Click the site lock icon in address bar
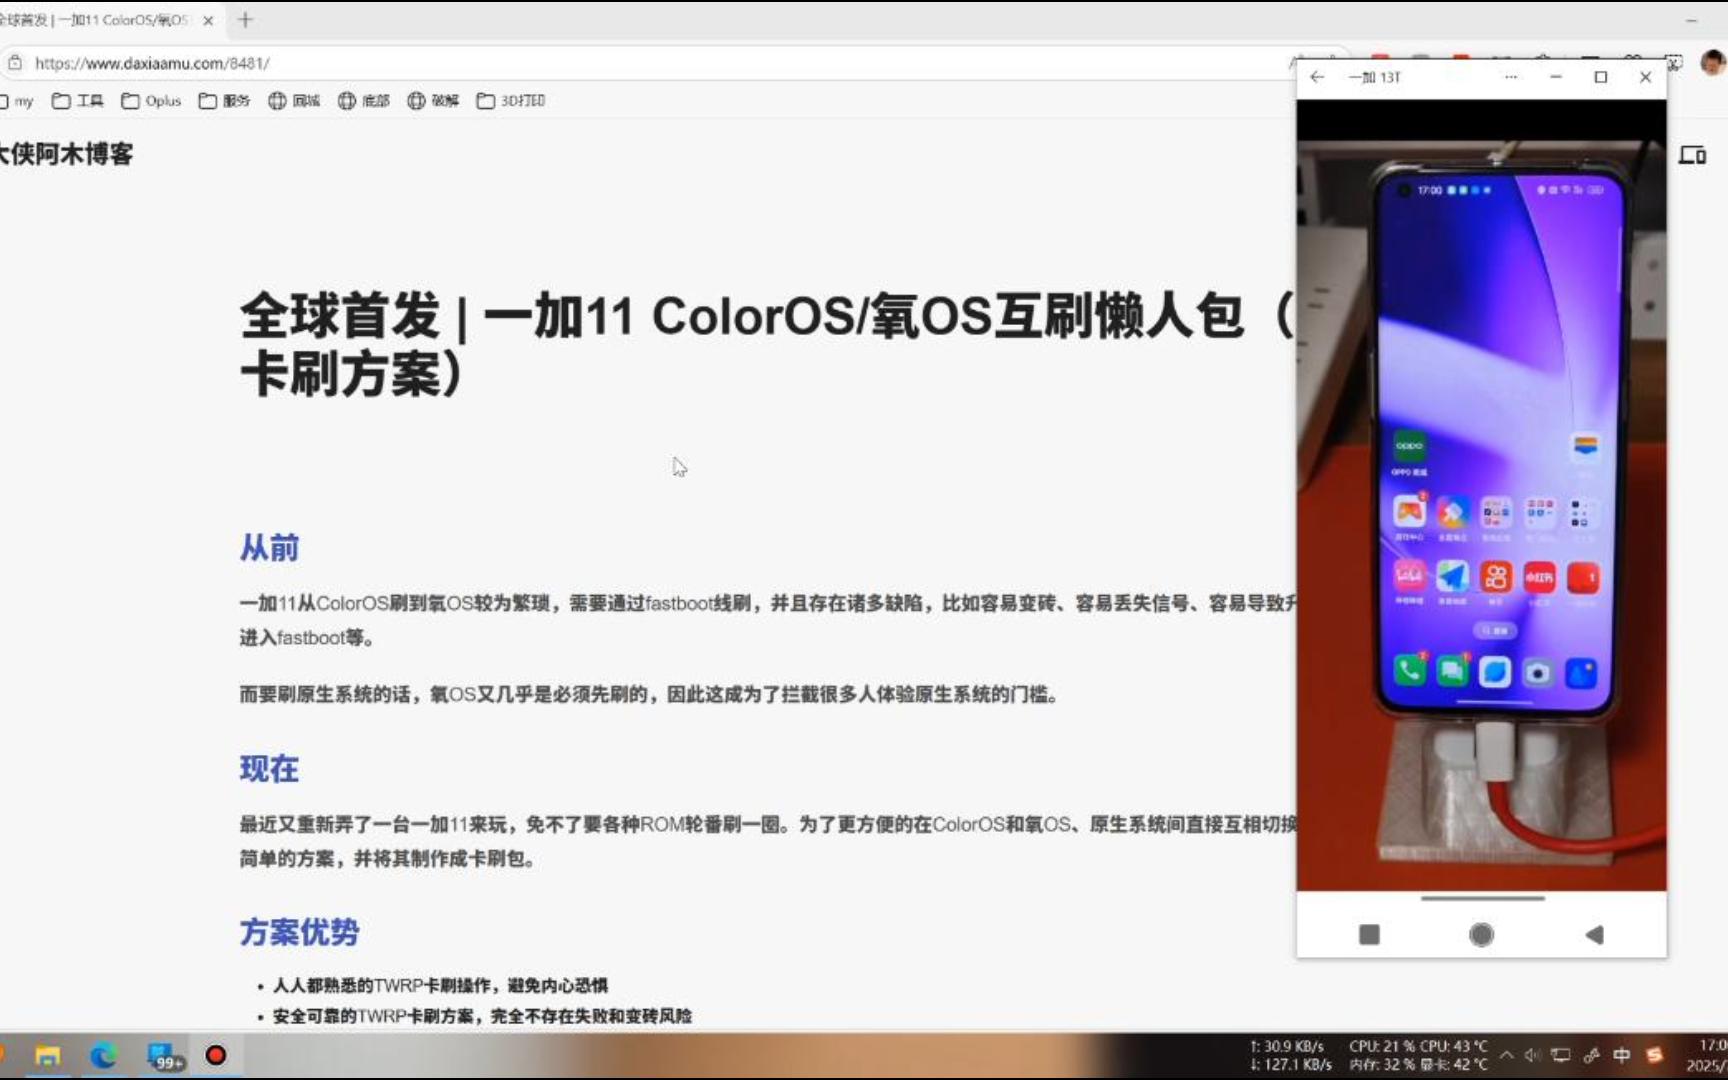The height and width of the screenshot is (1080, 1728). tap(15, 63)
